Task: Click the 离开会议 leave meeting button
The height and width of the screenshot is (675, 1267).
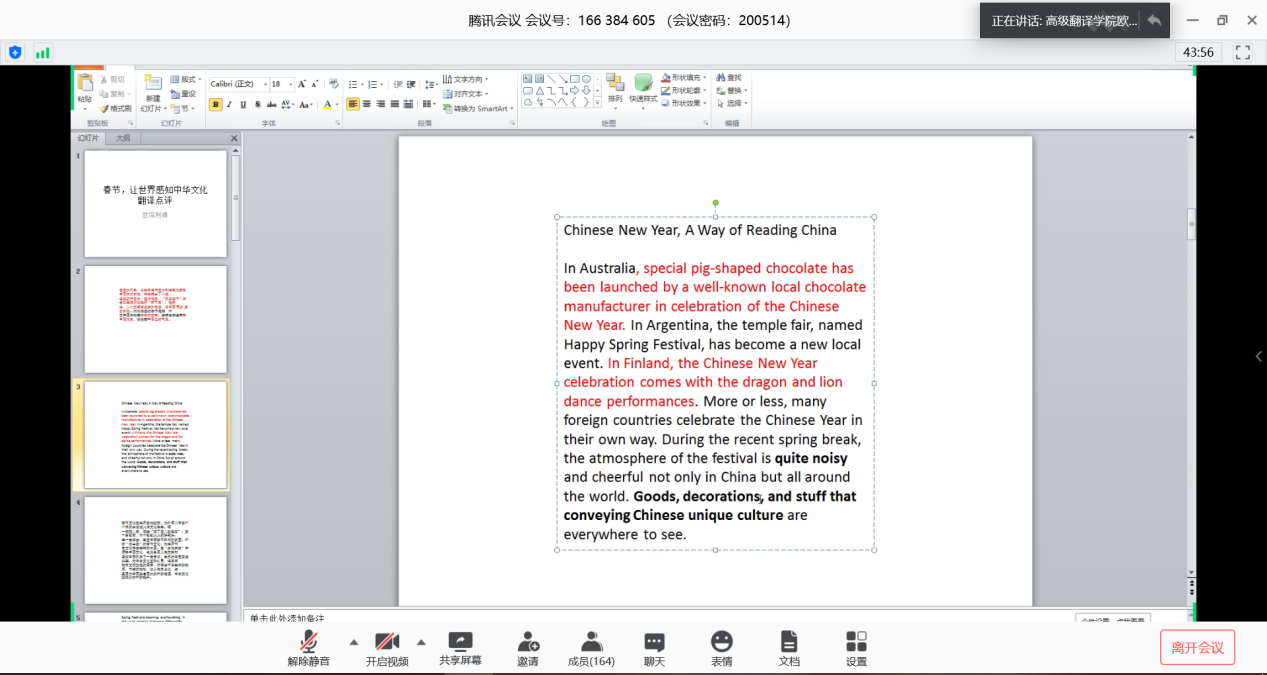Action: tap(1197, 647)
